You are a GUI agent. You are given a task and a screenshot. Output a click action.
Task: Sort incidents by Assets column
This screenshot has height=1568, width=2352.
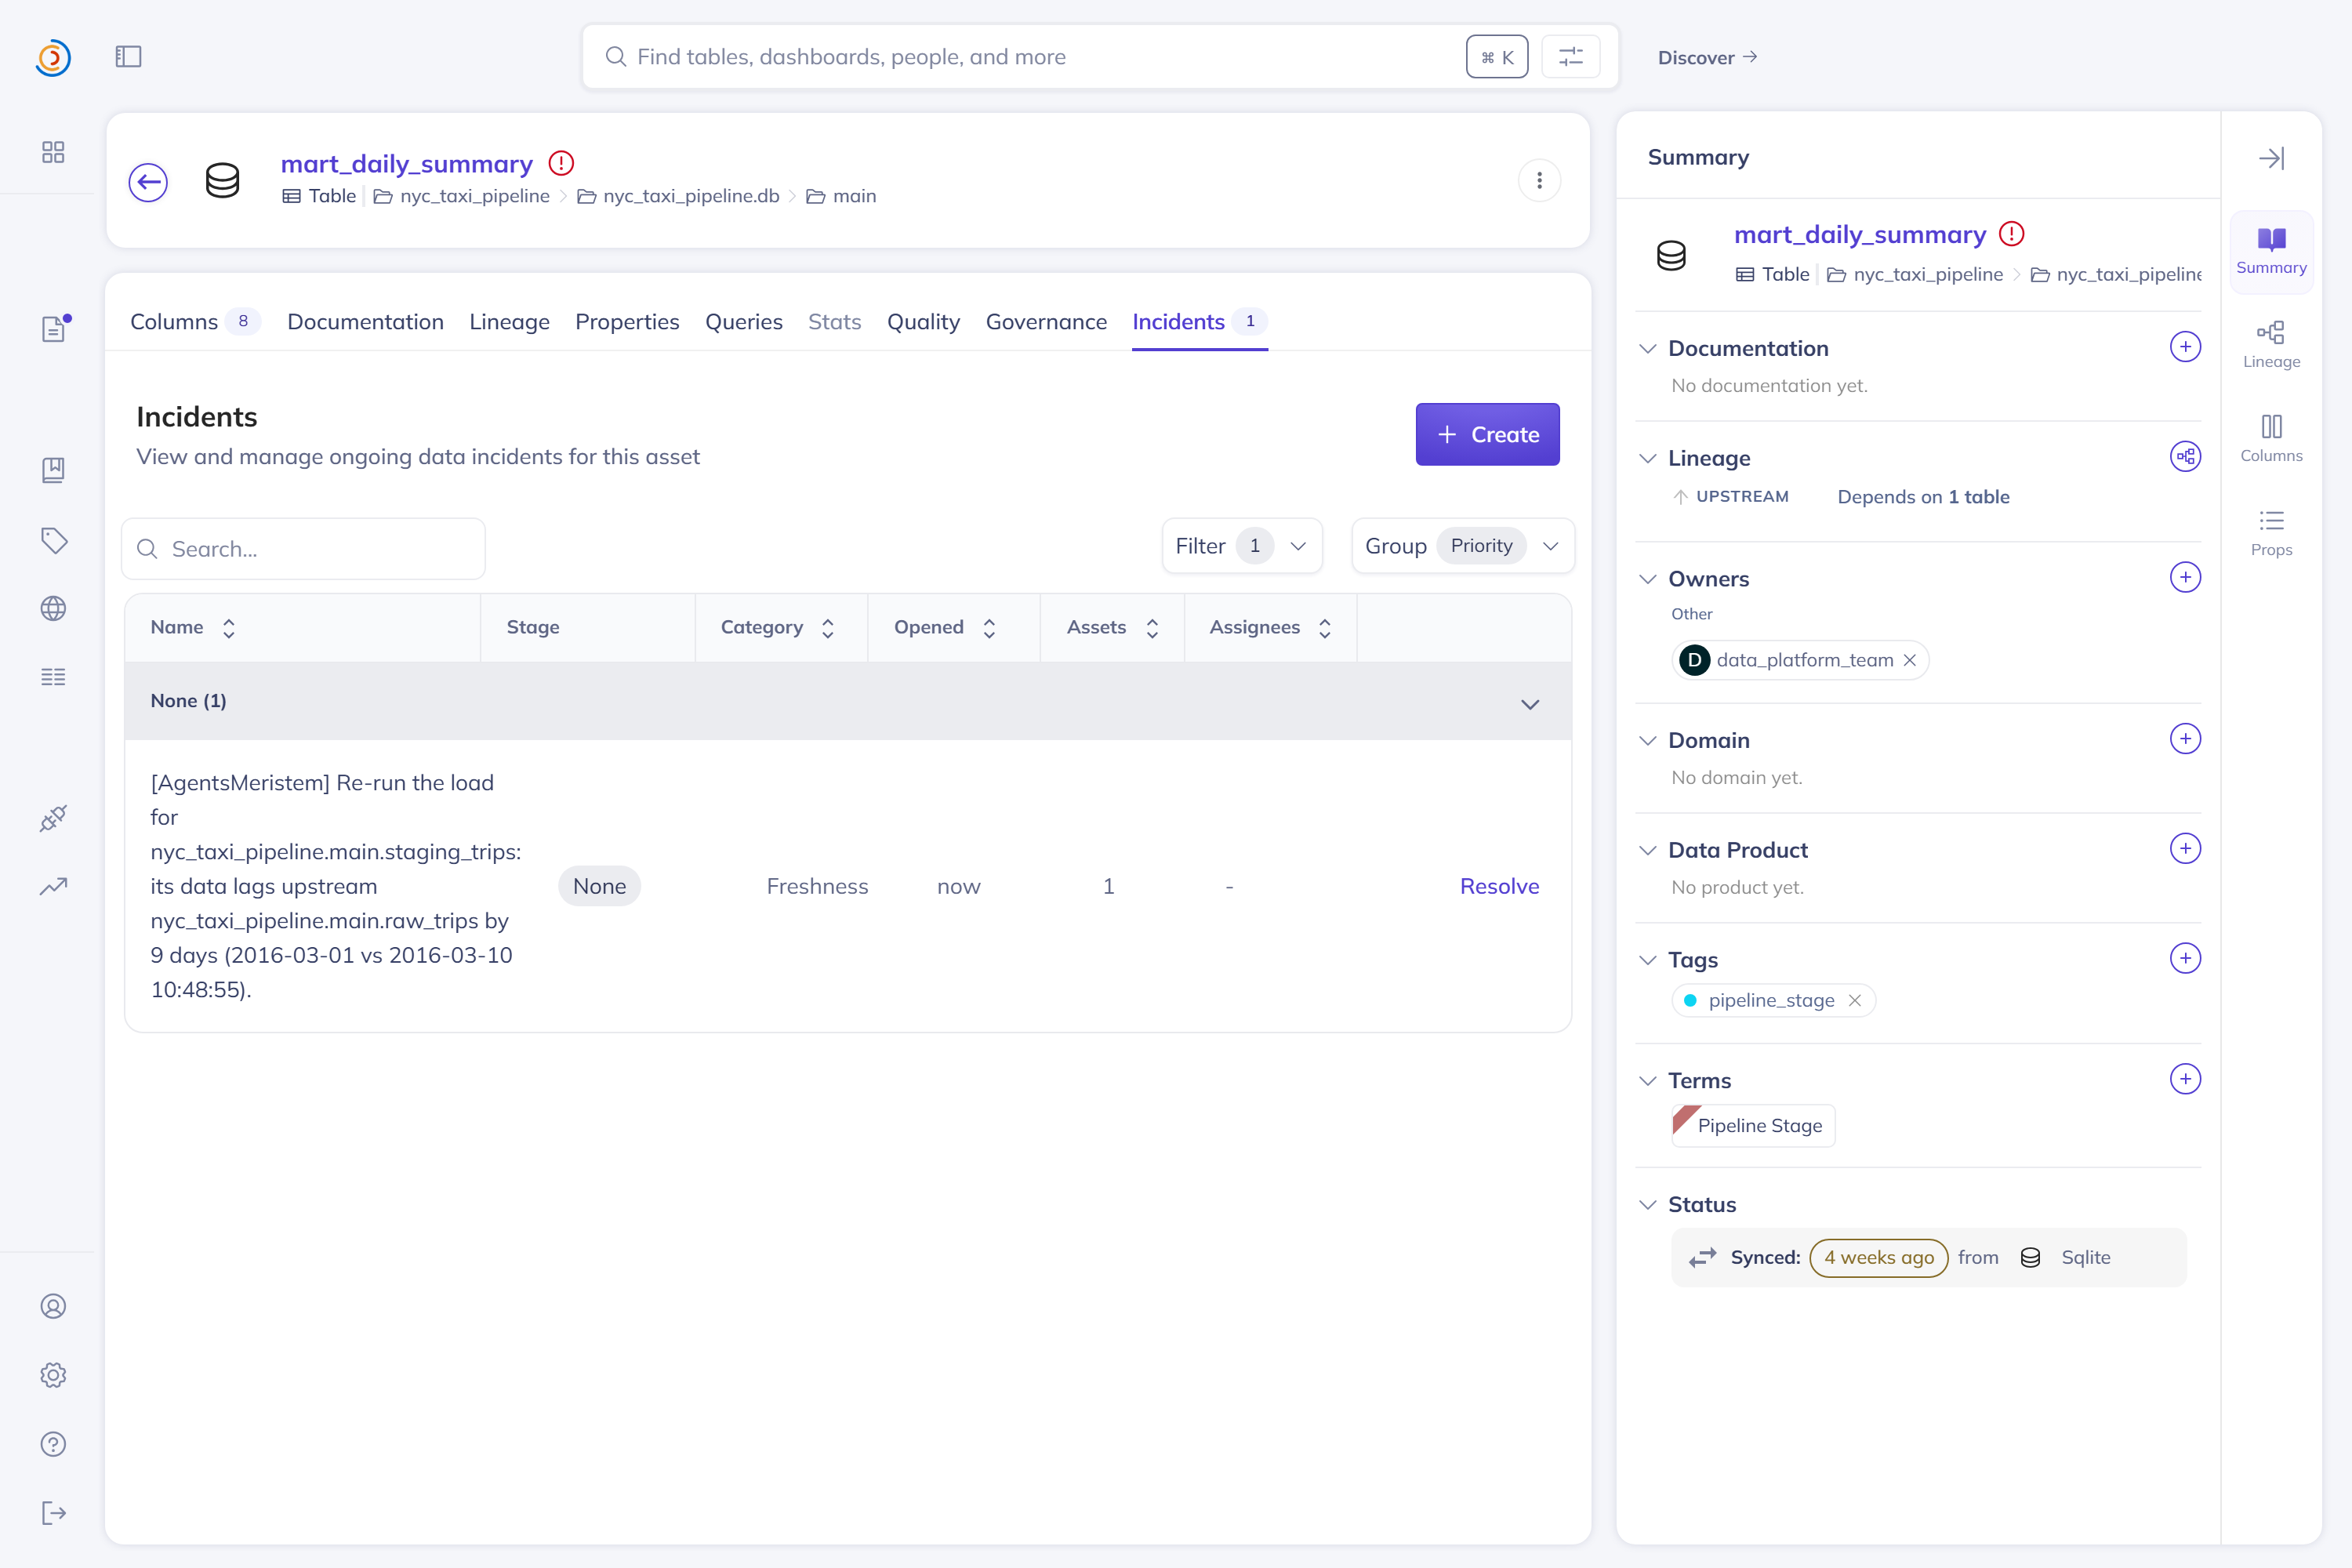click(1152, 628)
